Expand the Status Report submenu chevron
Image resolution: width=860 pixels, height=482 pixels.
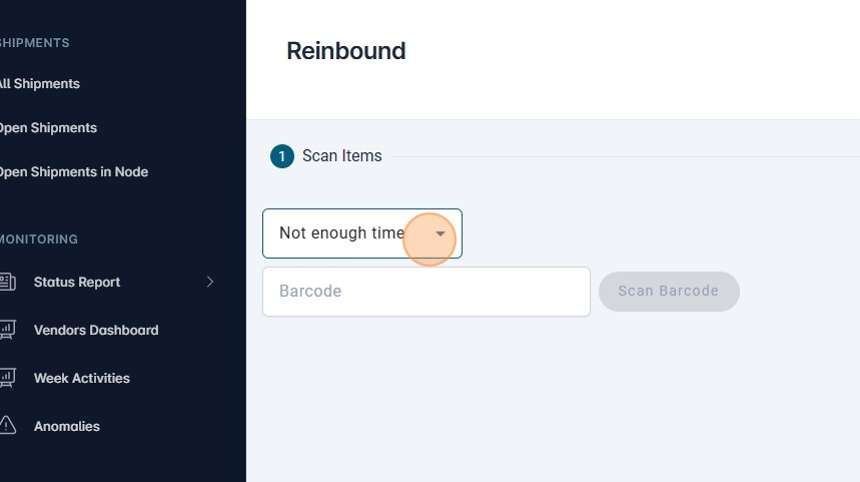coord(210,282)
